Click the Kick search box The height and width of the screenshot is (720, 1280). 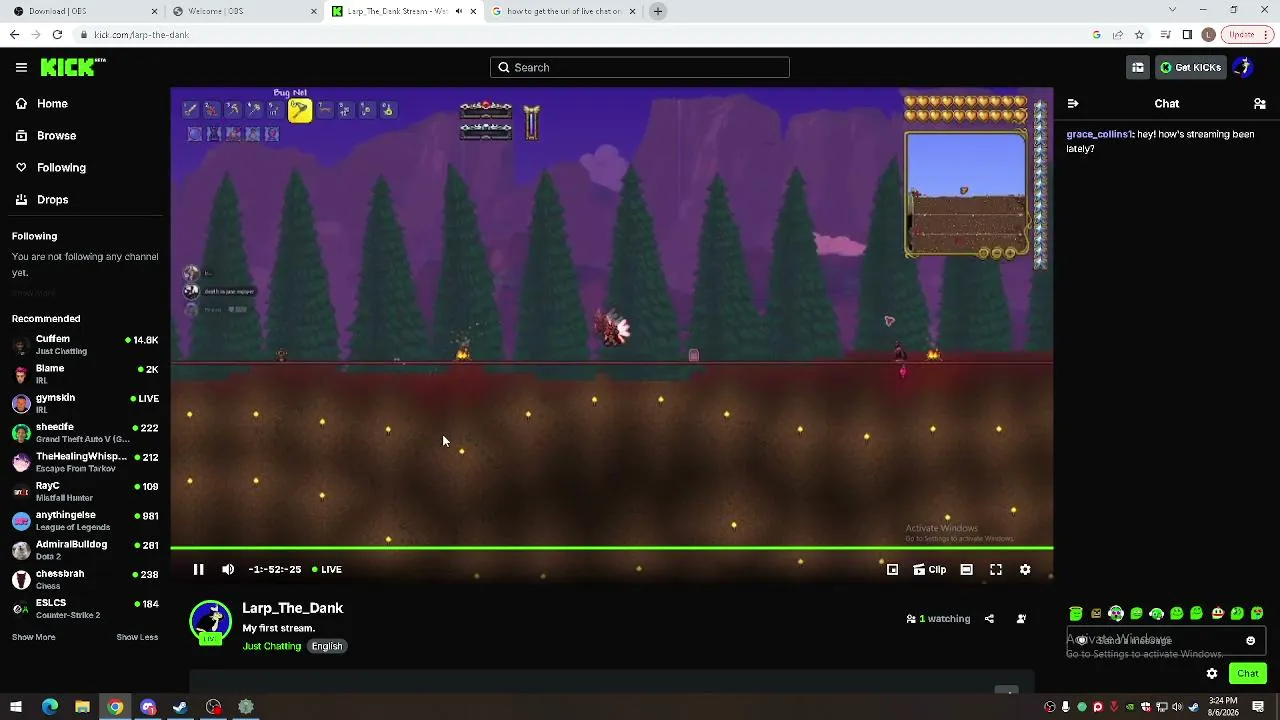pyautogui.click(x=640, y=67)
